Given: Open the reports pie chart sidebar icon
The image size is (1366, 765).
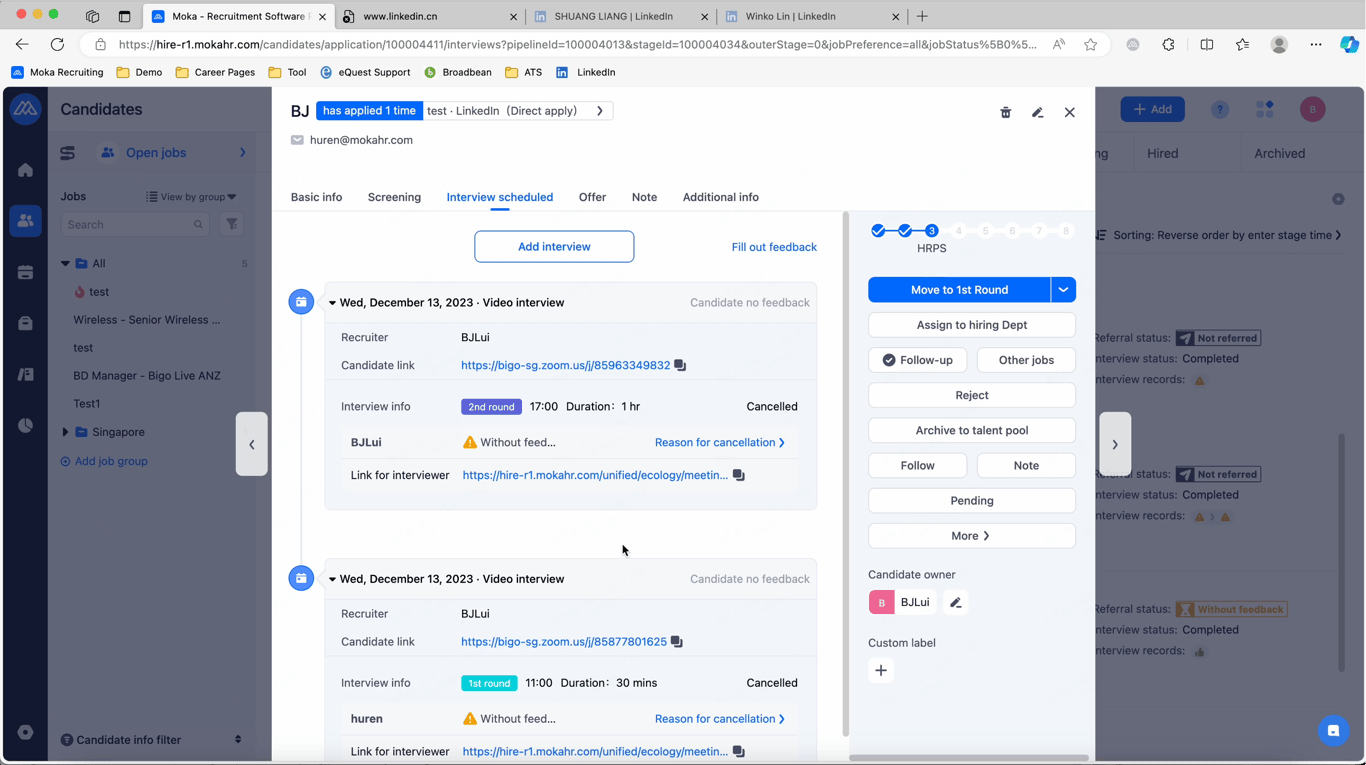Looking at the screenshot, I should pos(25,426).
